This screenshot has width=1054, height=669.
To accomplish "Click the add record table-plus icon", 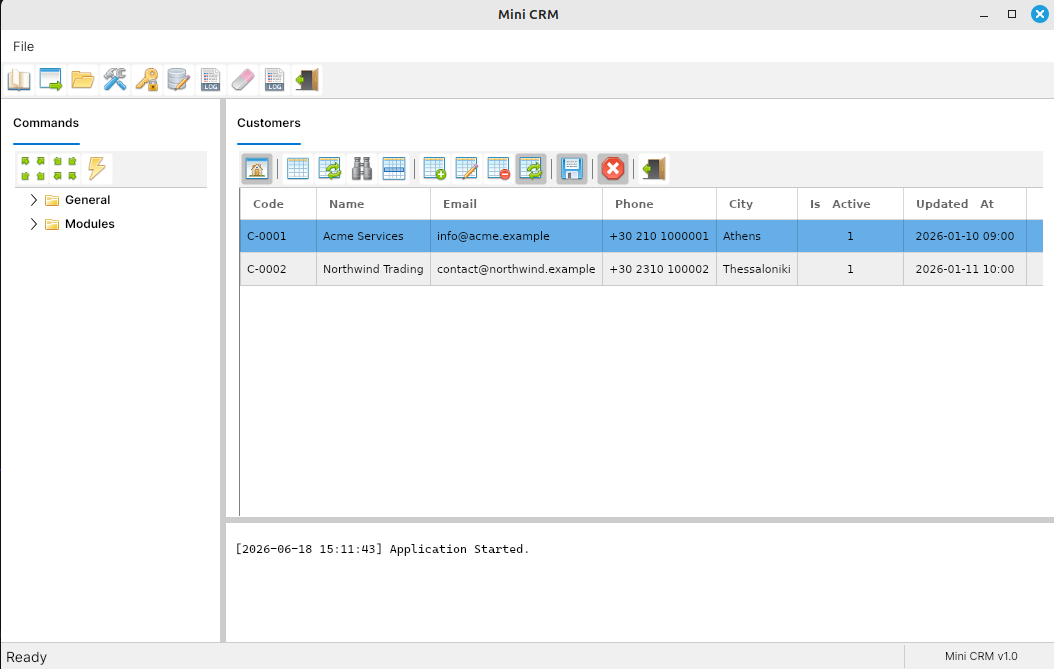I will pos(435,169).
